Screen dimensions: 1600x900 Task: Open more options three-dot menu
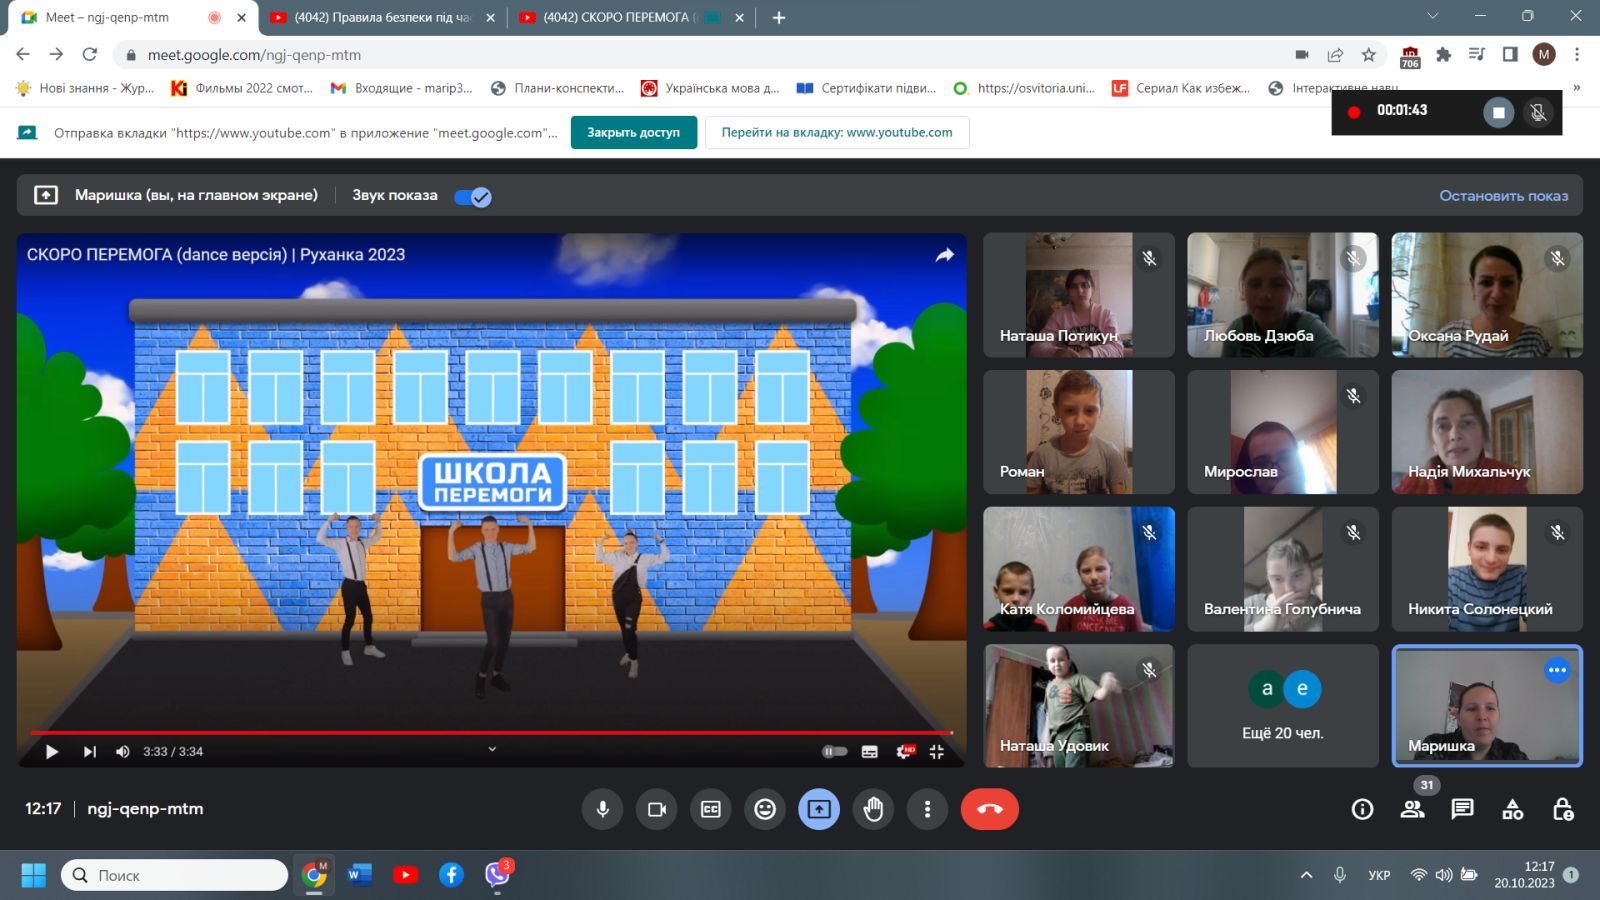pyautogui.click(x=927, y=809)
